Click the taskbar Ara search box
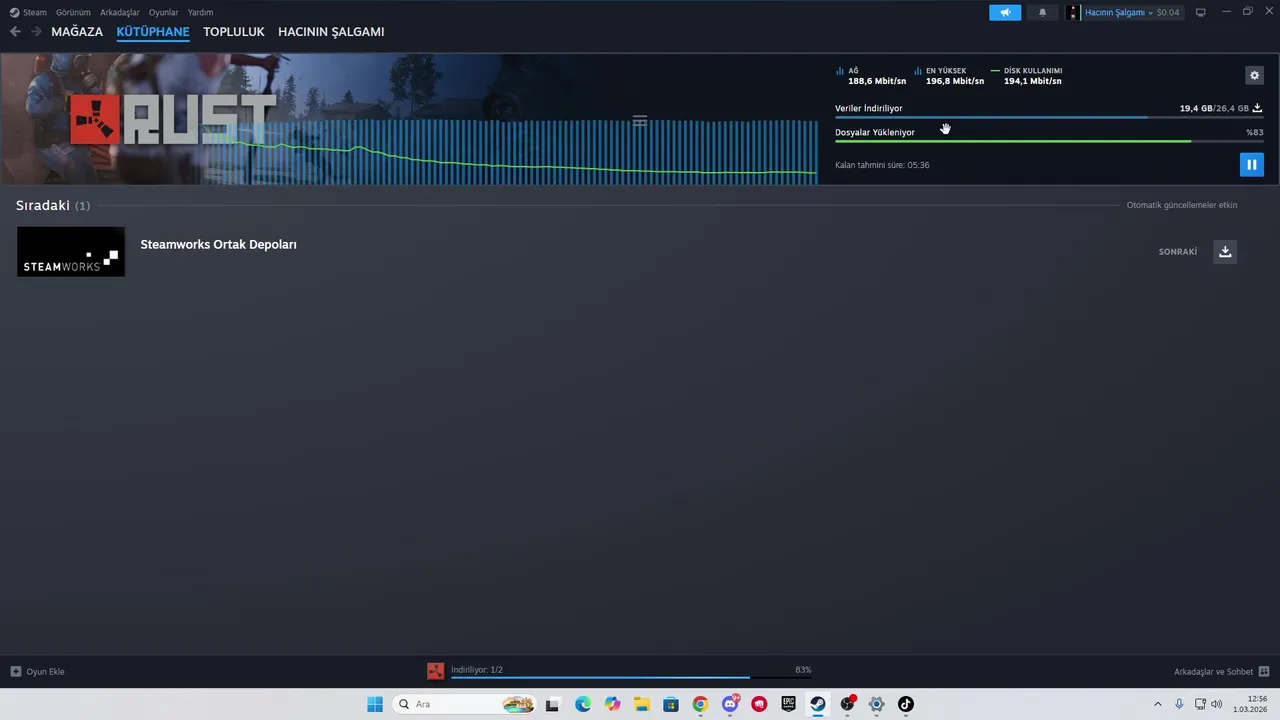 pos(465,704)
